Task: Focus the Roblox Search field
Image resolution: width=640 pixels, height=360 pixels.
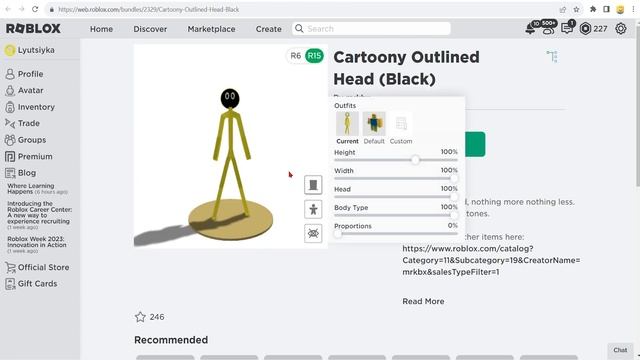Action: click(371, 29)
